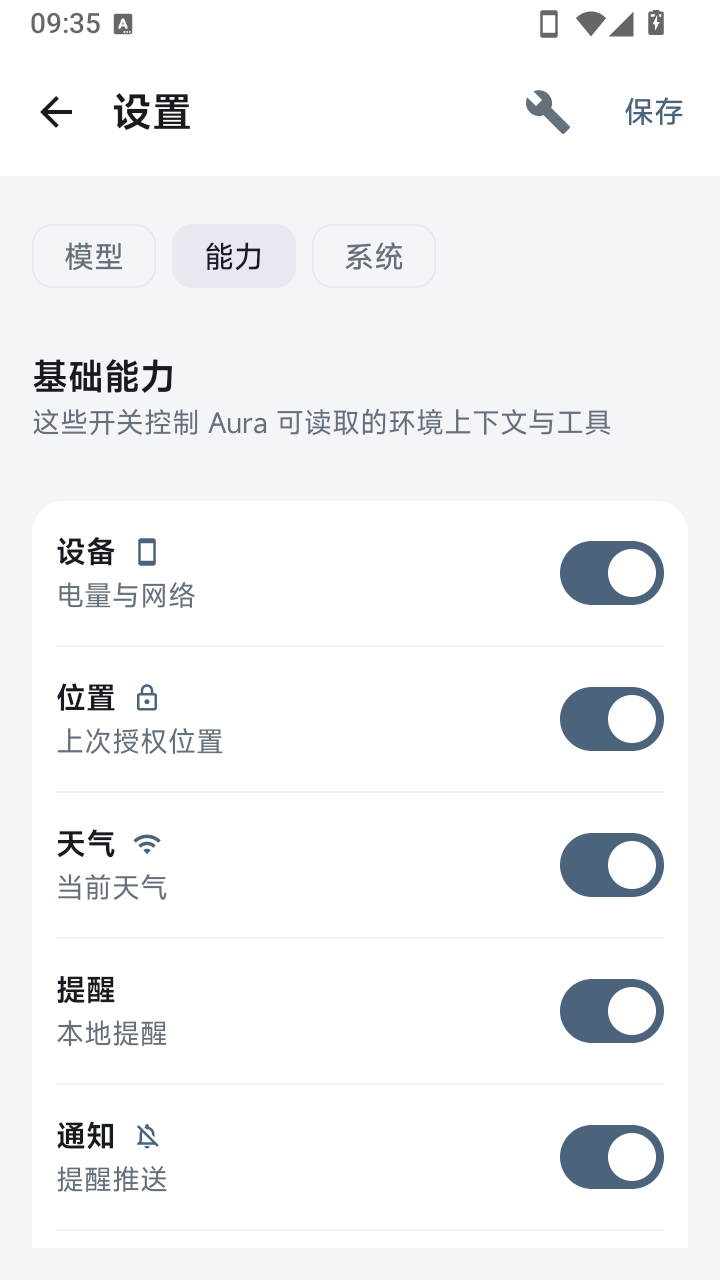Select the 能力 tab

pos(234,256)
